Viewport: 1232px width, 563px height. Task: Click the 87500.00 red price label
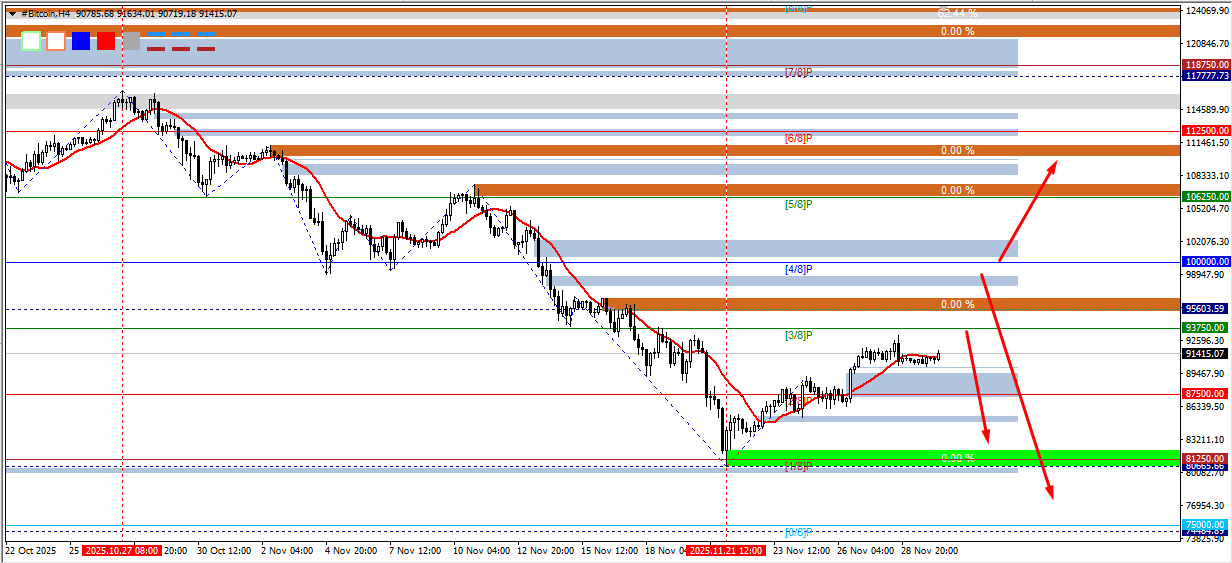click(1206, 394)
